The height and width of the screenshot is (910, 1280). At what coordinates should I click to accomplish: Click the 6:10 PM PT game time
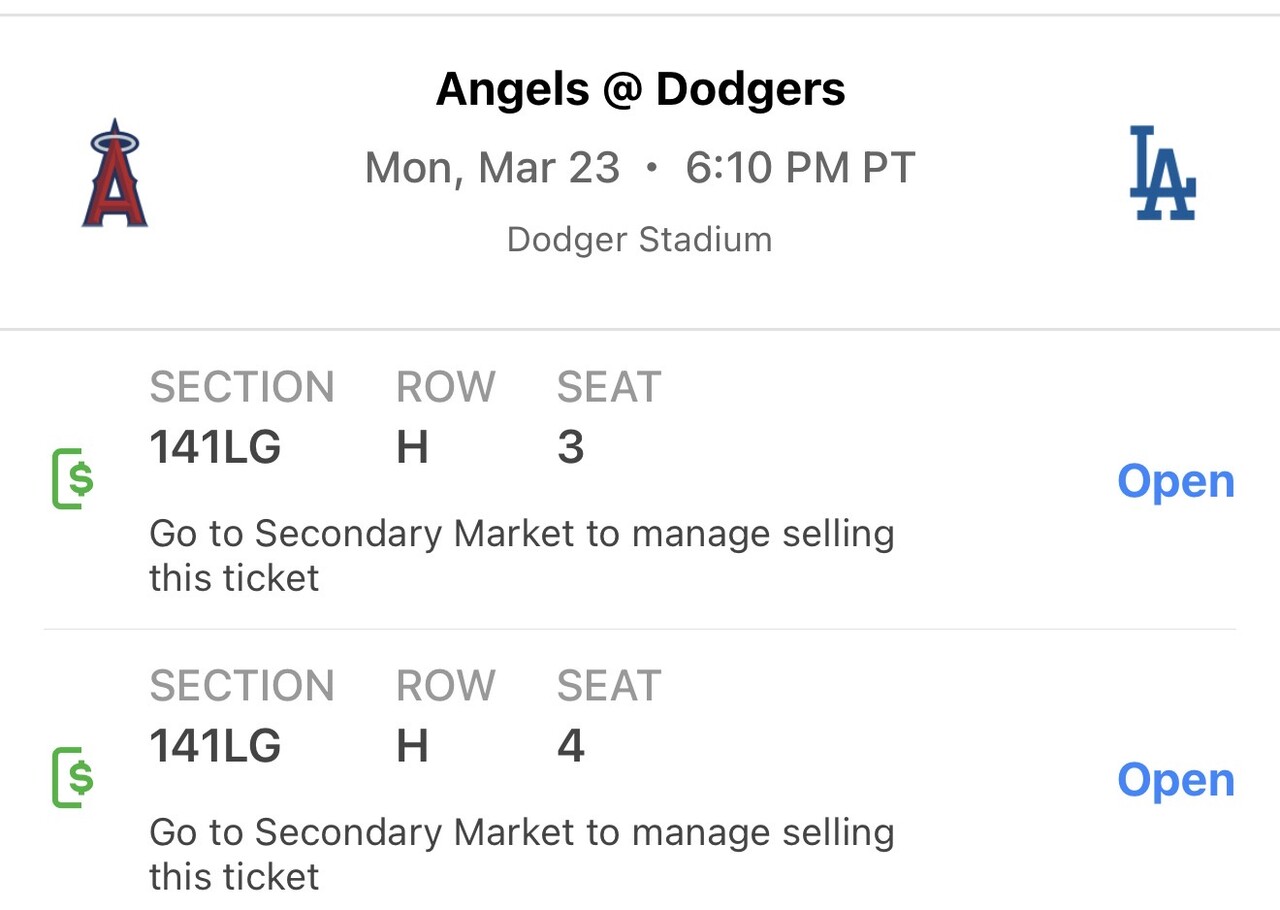pos(800,168)
